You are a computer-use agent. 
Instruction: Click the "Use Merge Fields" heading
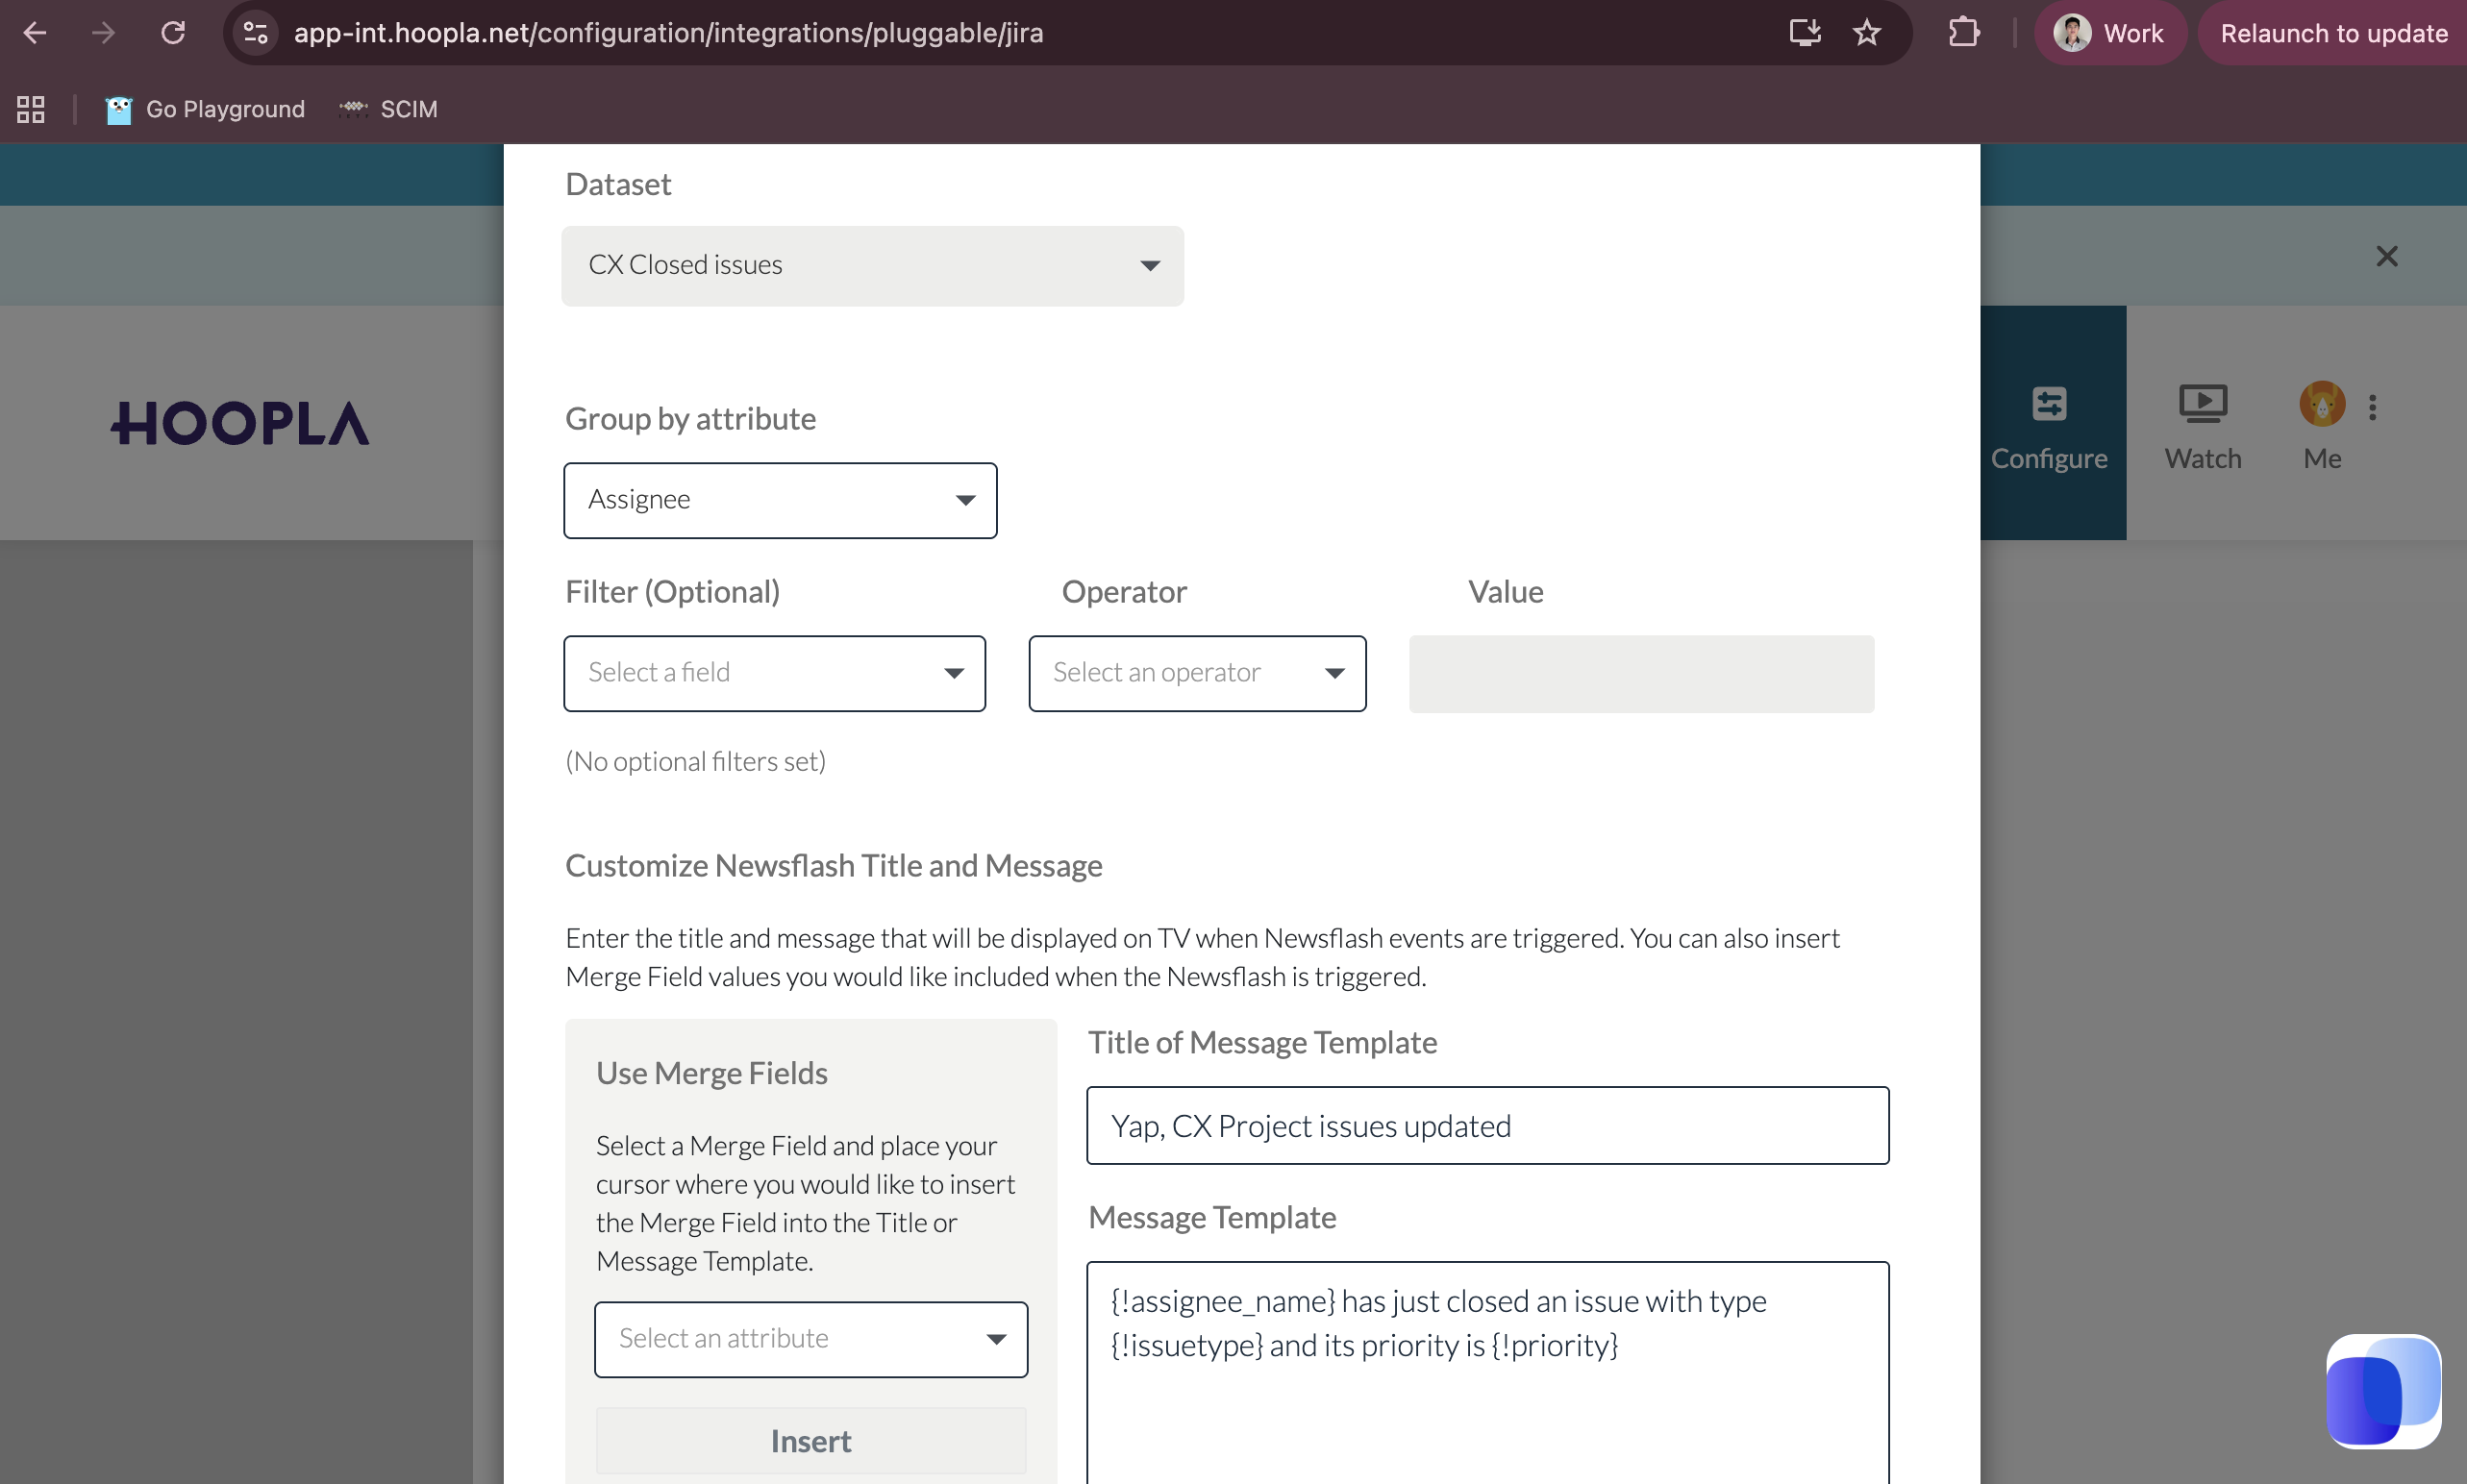tap(711, 1073)
